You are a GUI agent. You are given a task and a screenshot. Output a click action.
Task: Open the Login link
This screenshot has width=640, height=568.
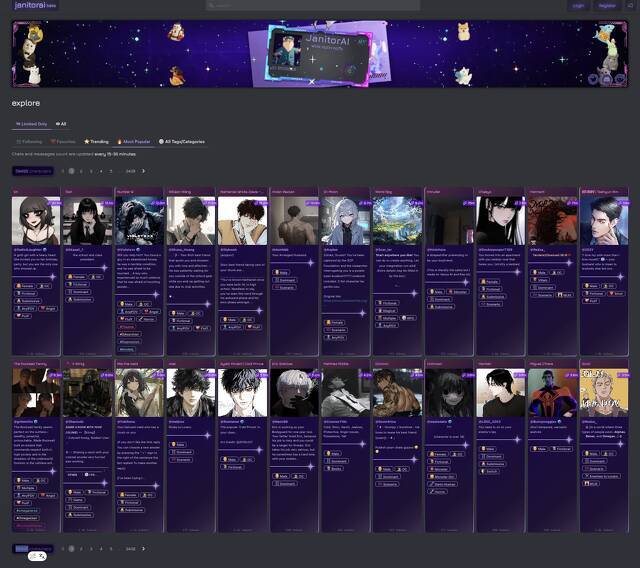click(578, 5)
